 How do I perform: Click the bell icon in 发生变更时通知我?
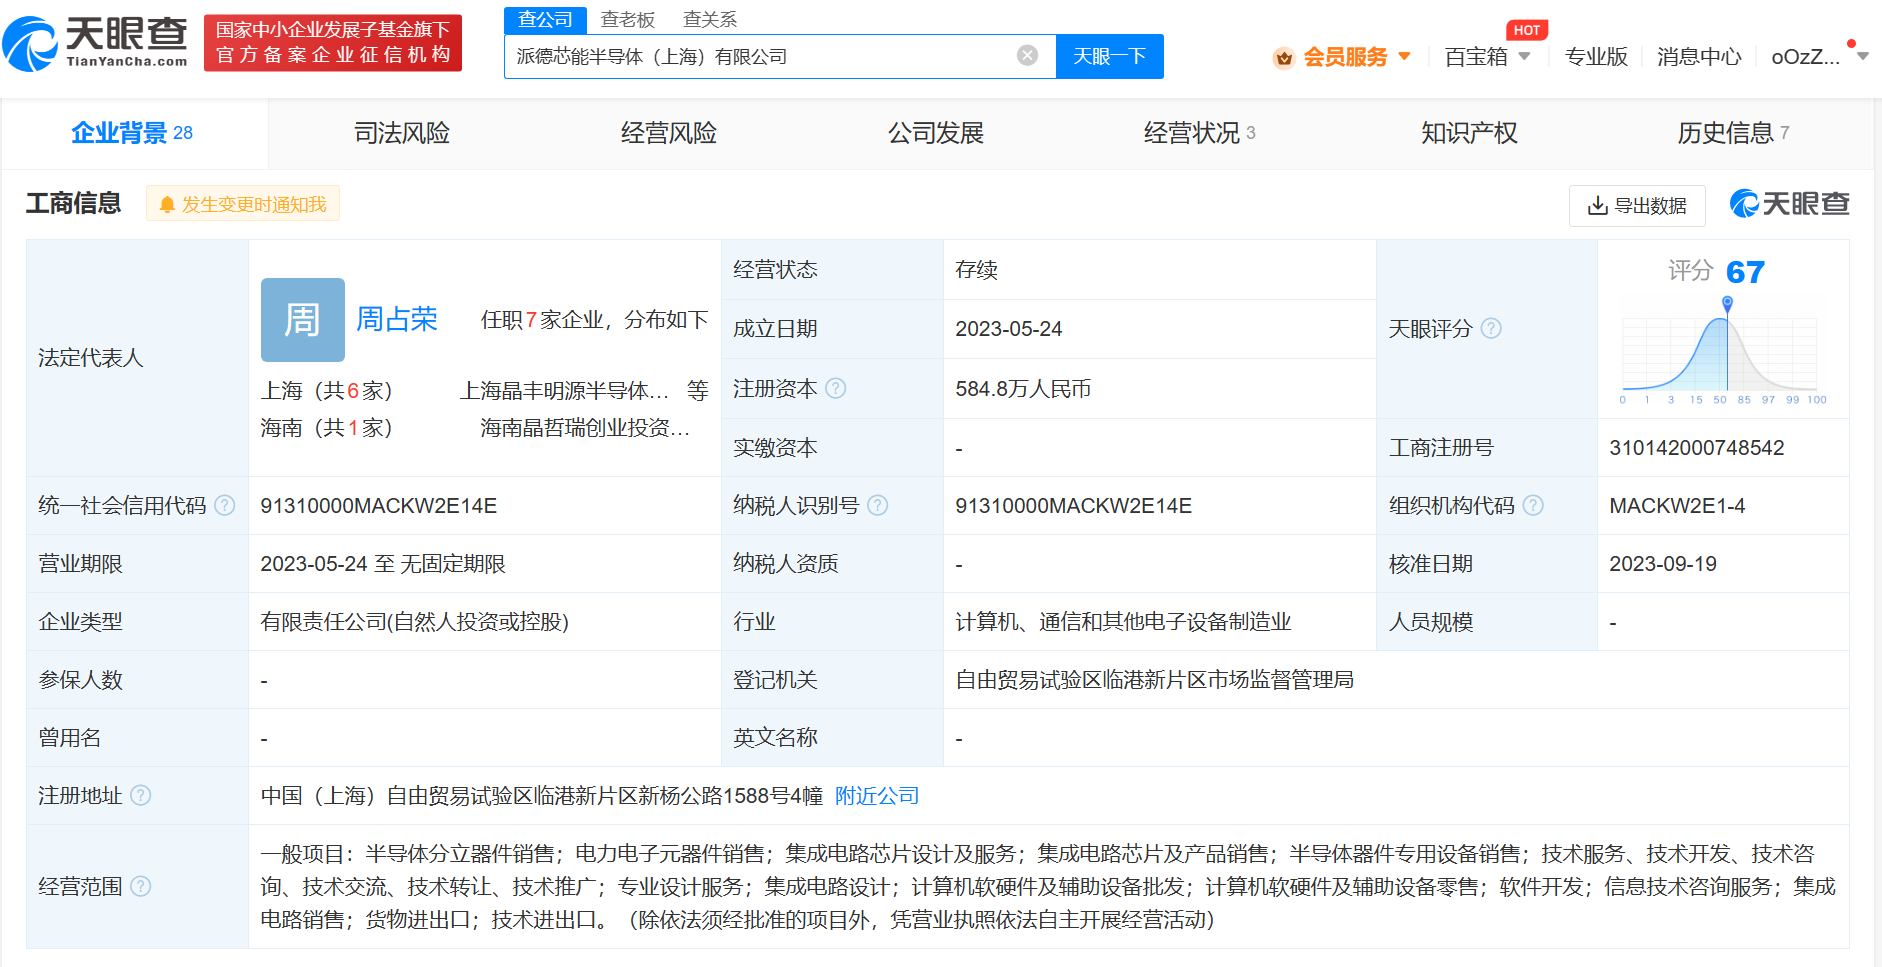tap(167, 204)
